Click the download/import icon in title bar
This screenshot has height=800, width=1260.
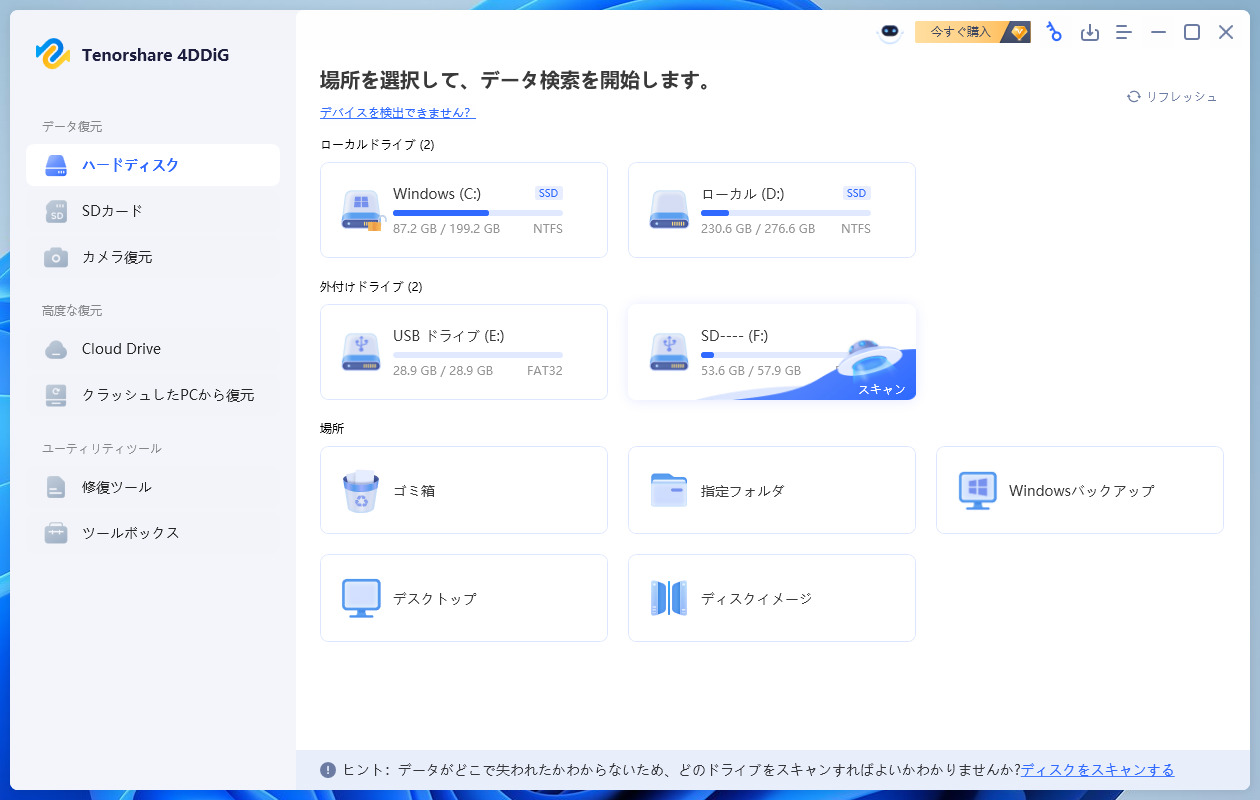(1090, 33)
